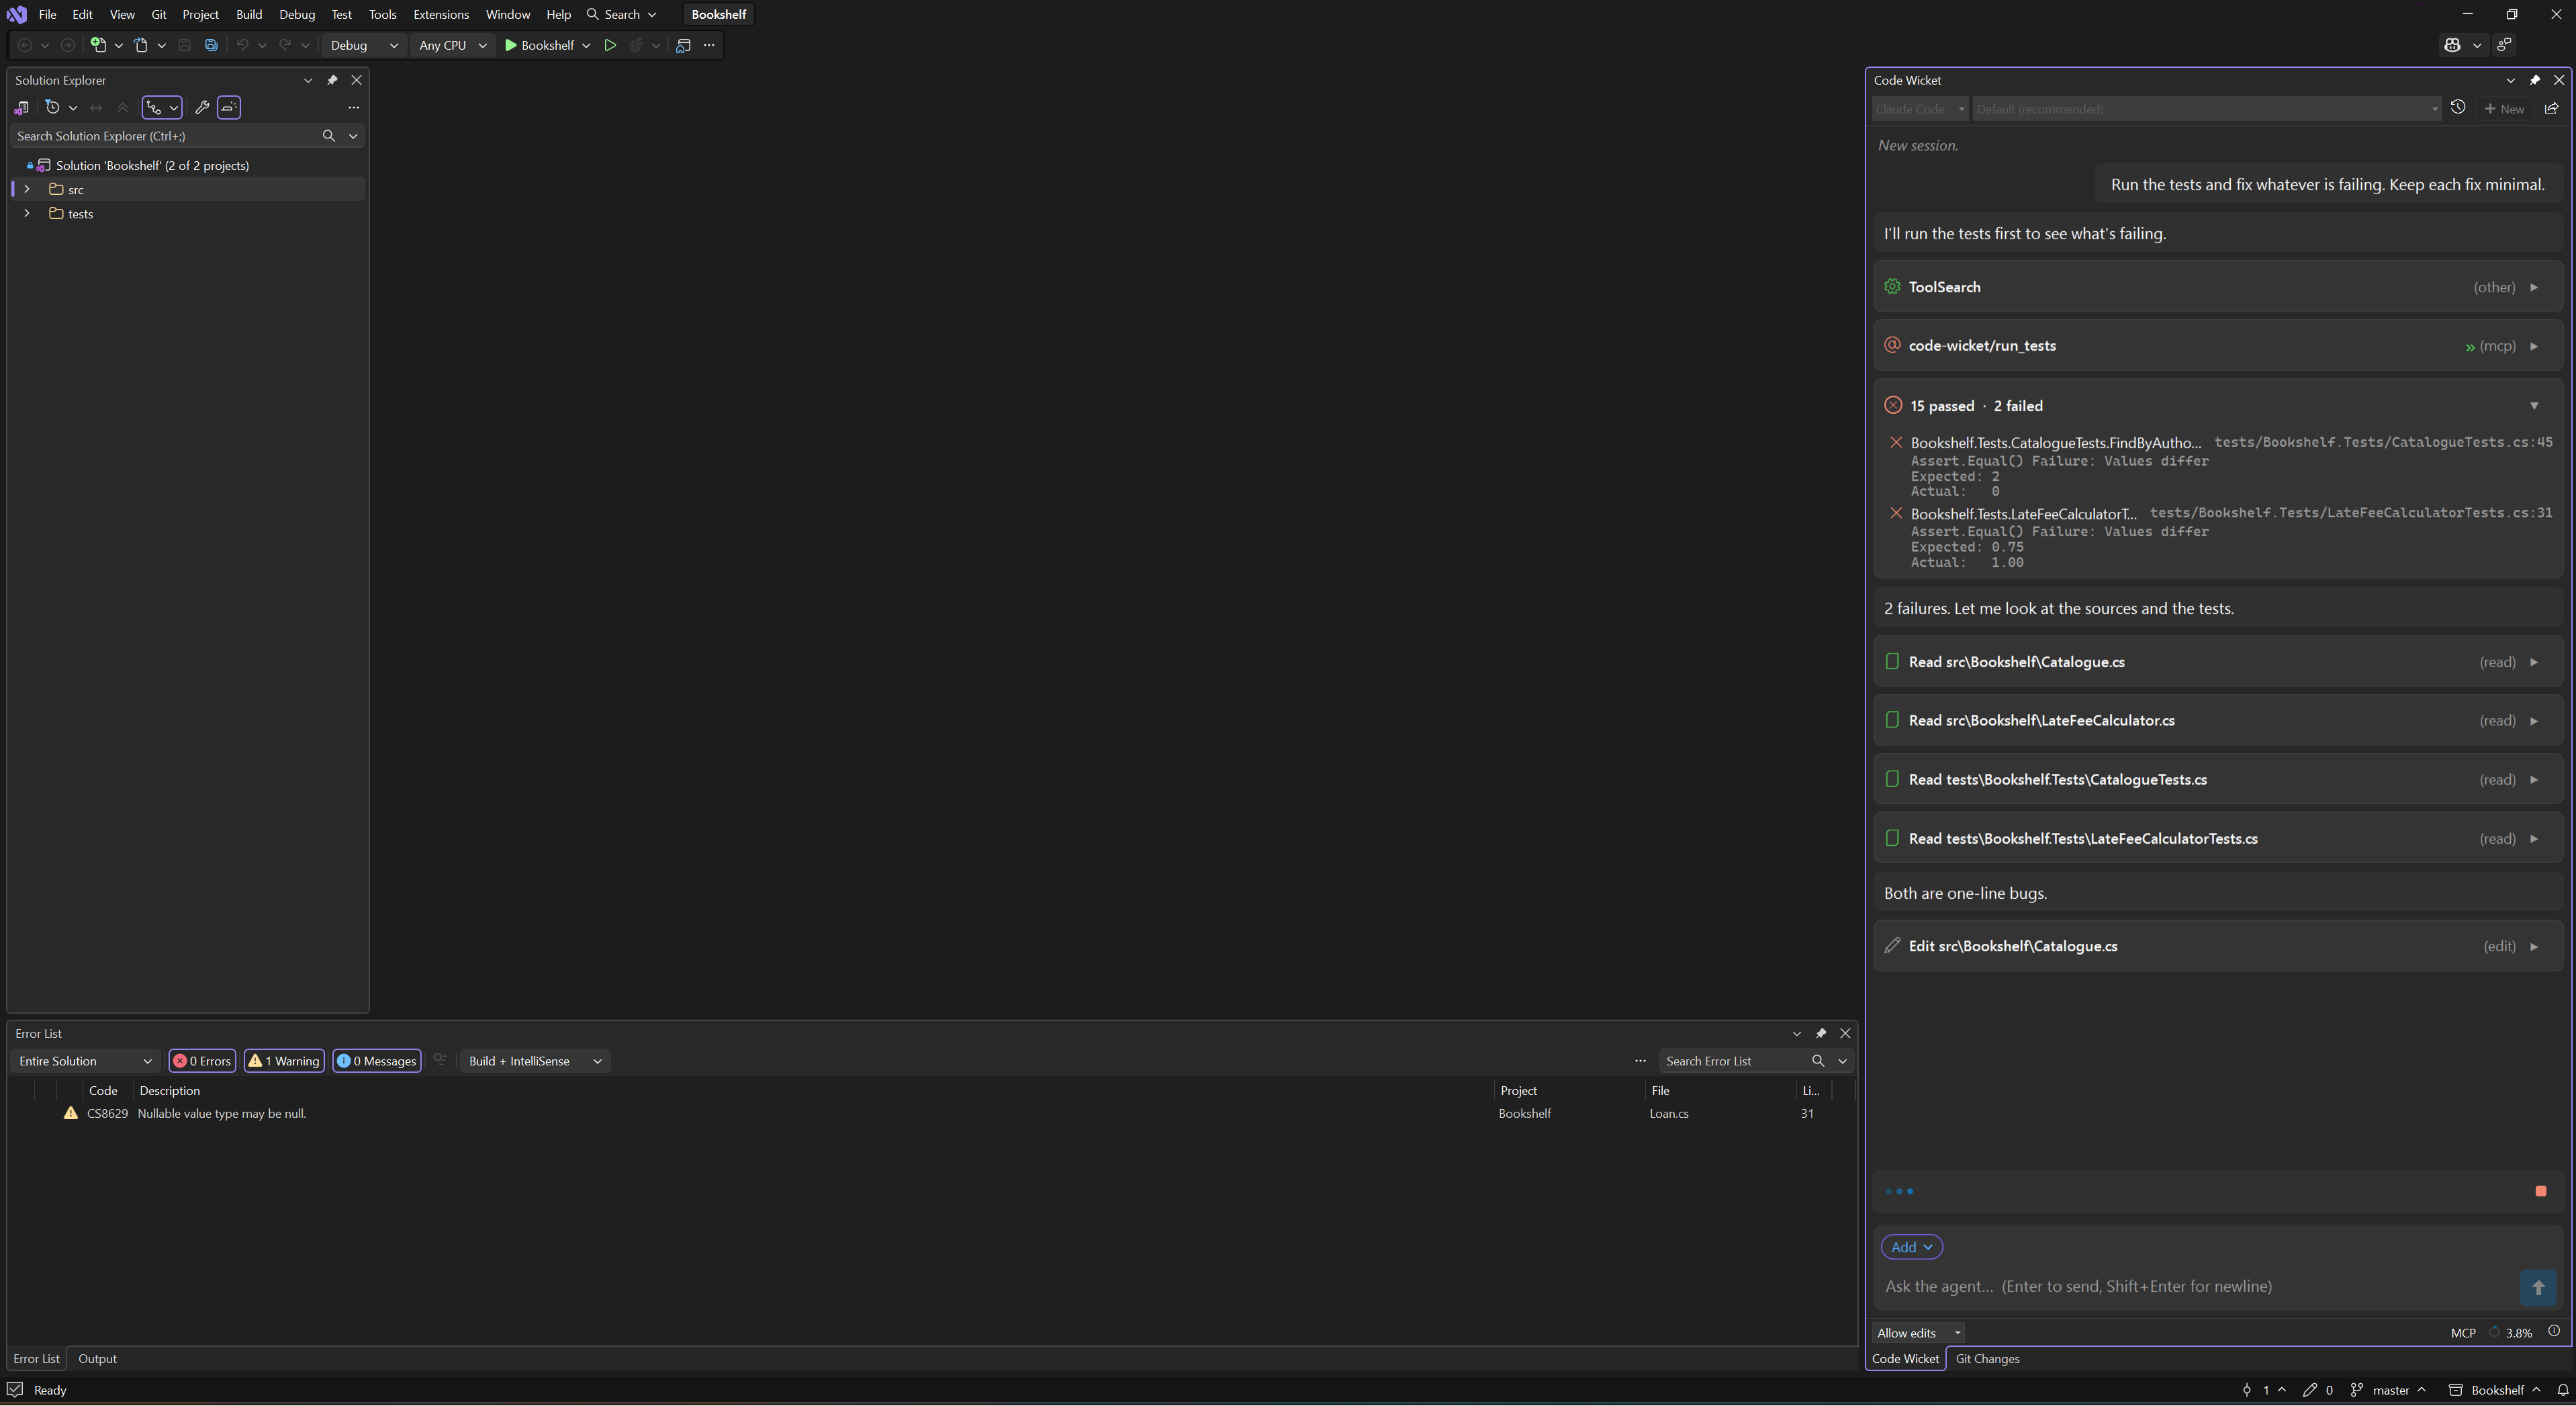Open the Build + IntelliSense dropdown
This screenshot has width=2576, height=1406.
click(x=535, y=1061)
